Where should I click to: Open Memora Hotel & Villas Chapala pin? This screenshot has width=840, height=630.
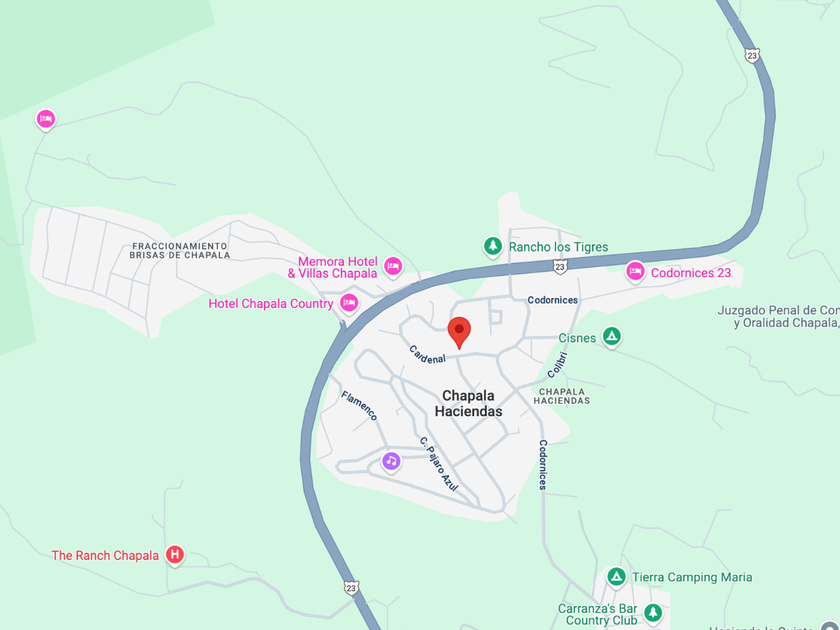tap(393, 266)
